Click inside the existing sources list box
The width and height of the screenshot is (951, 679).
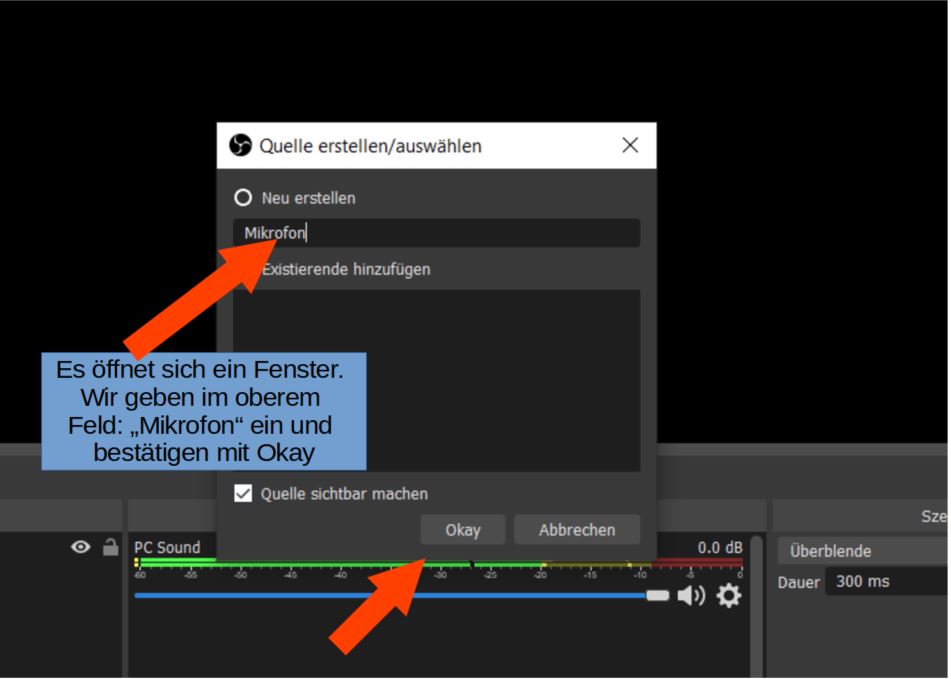click(500, 380)
